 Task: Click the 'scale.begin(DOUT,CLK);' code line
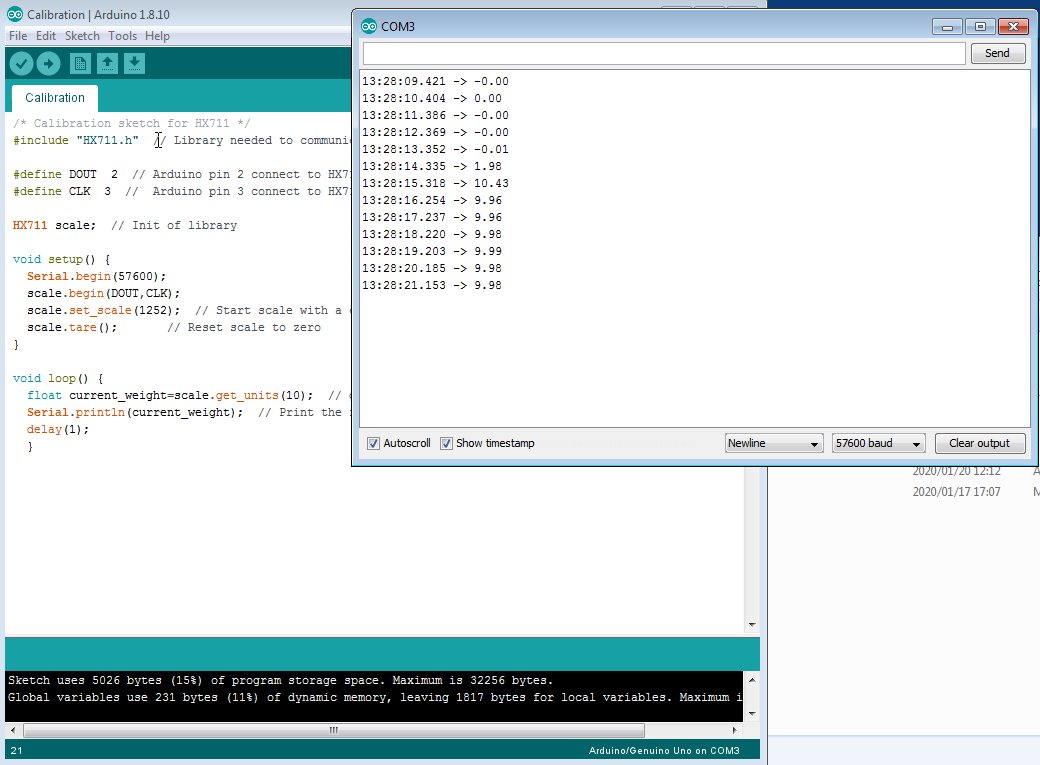pos(103,293)
